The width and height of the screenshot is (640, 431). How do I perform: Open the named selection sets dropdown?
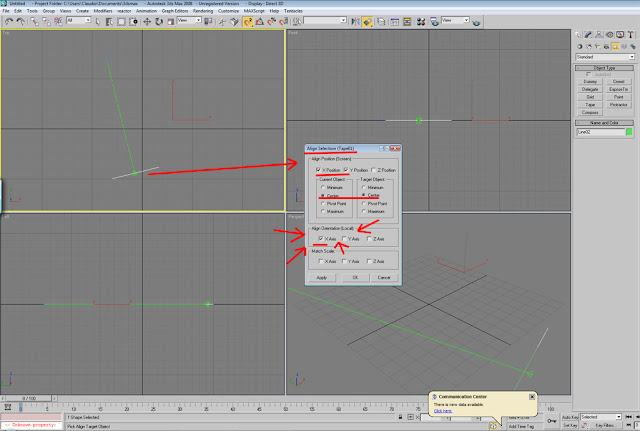point(325,20)
